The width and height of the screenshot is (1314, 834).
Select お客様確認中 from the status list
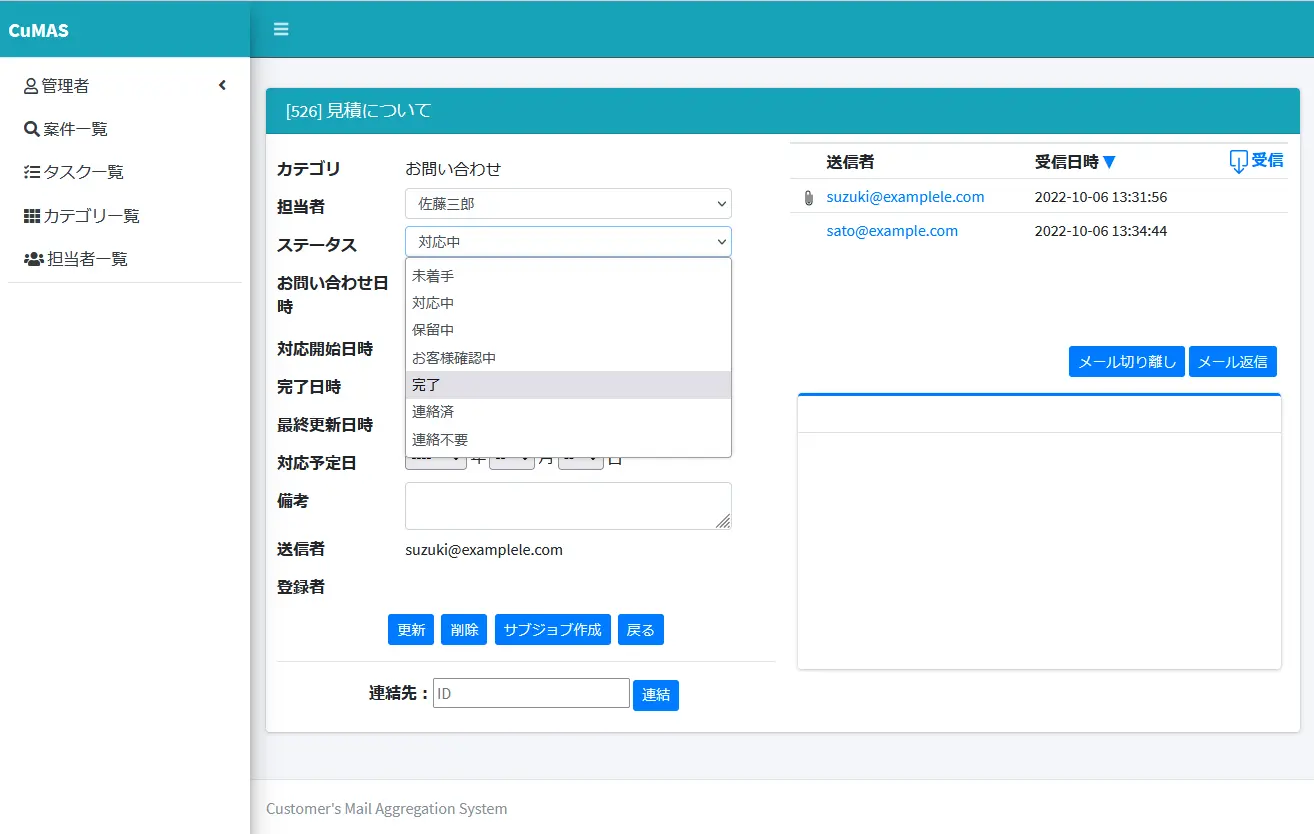(568, 358)
